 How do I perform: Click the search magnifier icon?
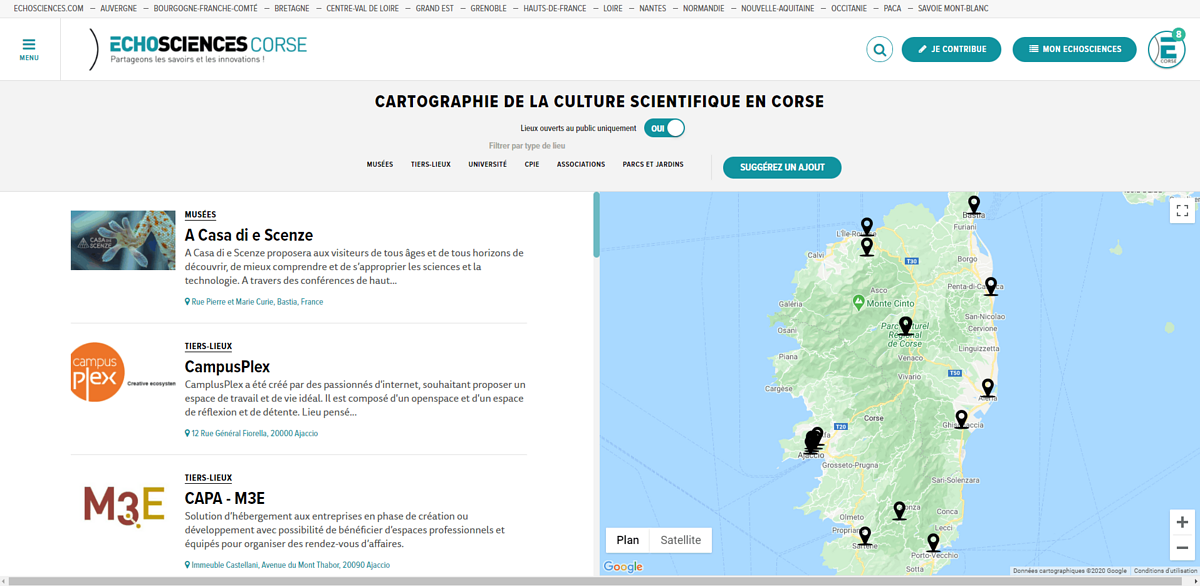[x=880, y=49]
